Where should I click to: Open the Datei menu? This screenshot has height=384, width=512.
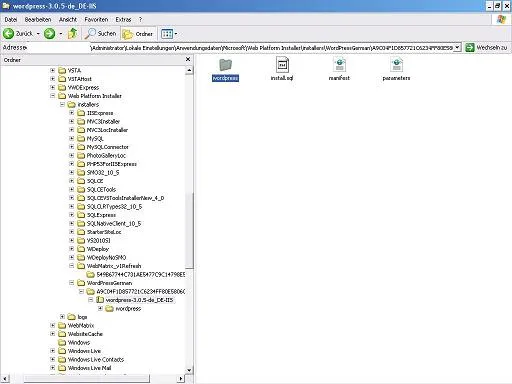(x=11, y=20)
